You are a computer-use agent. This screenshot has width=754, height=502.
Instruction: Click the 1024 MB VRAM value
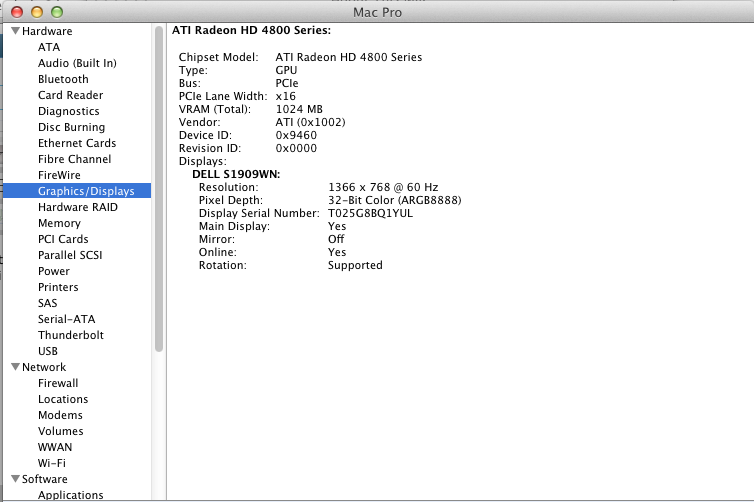click(299, 109)
